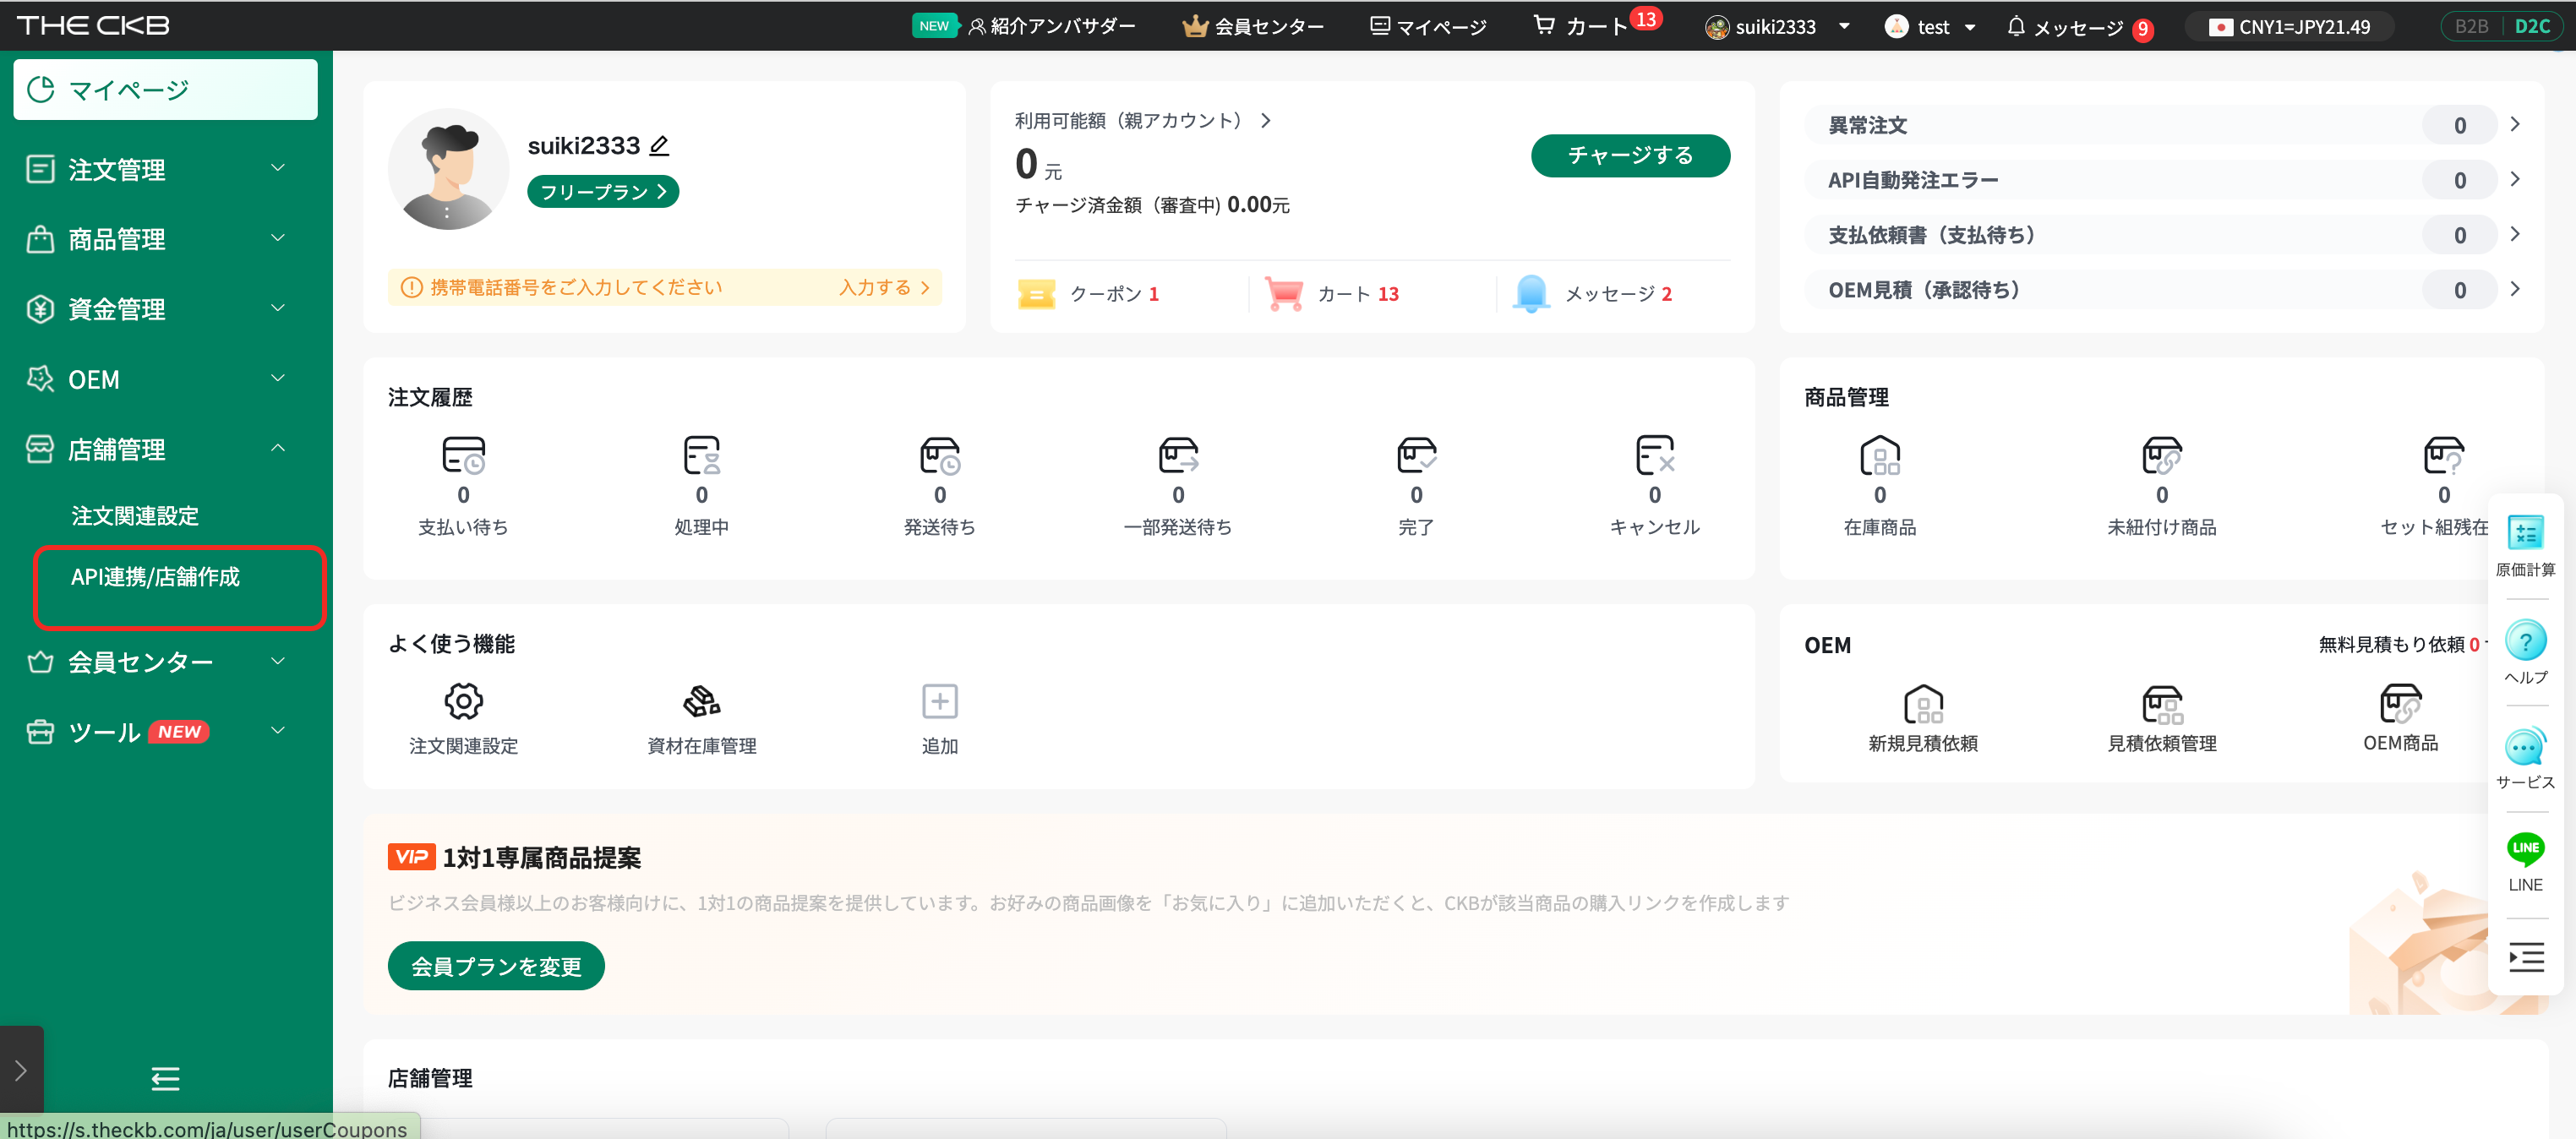Screen dimensions: 2576x1139
Task: Click THE CKB logo
Action: (x=93, y=25)
